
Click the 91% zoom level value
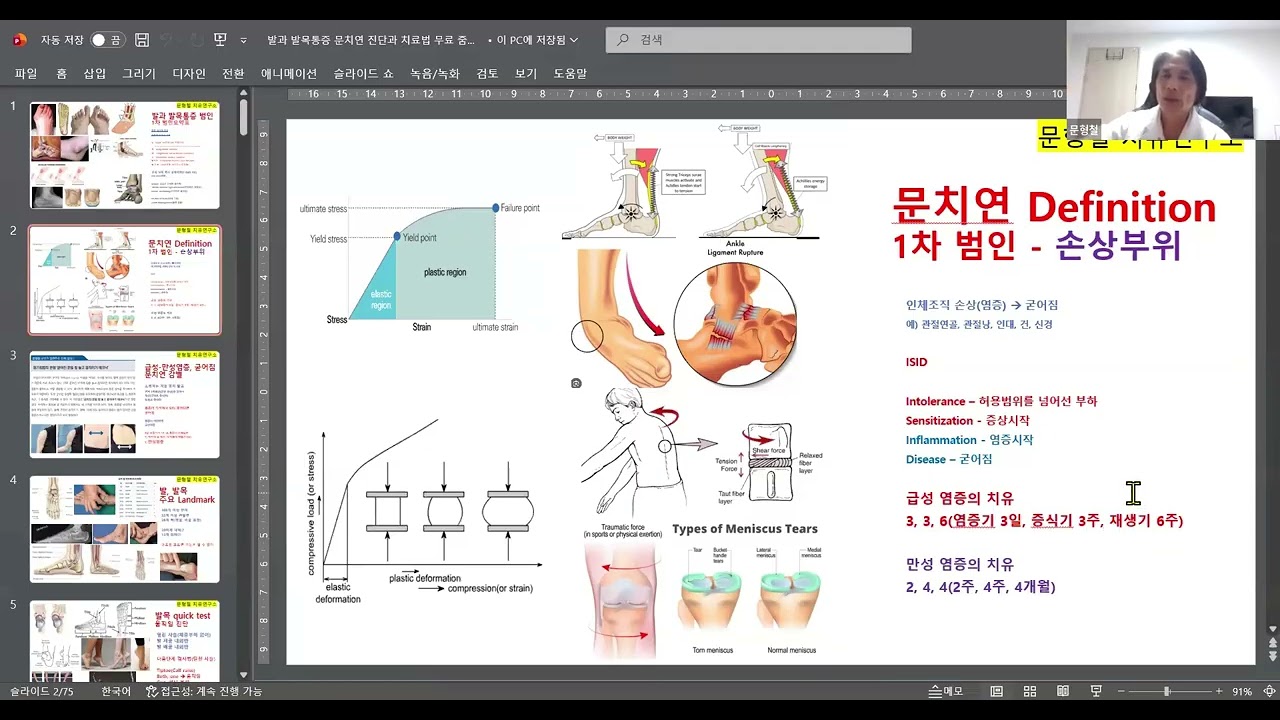coord(1242,691)
